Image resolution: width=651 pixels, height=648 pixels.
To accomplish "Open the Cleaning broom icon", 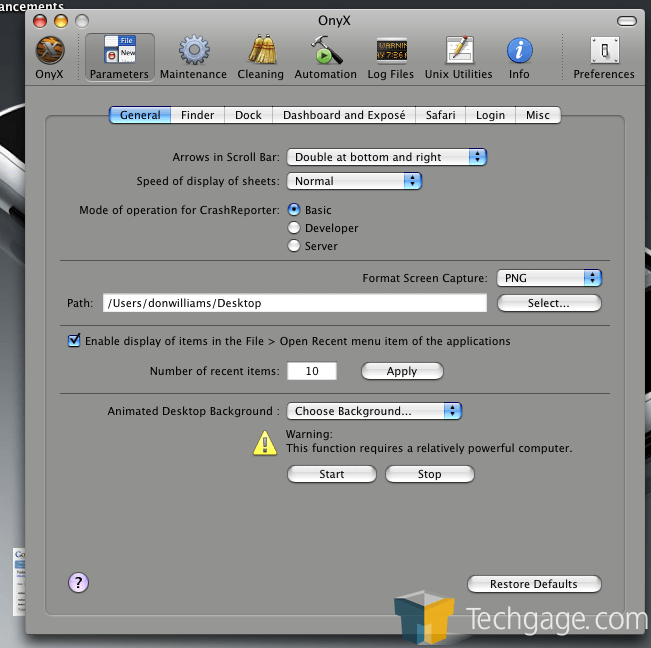I will pos(262,49).
